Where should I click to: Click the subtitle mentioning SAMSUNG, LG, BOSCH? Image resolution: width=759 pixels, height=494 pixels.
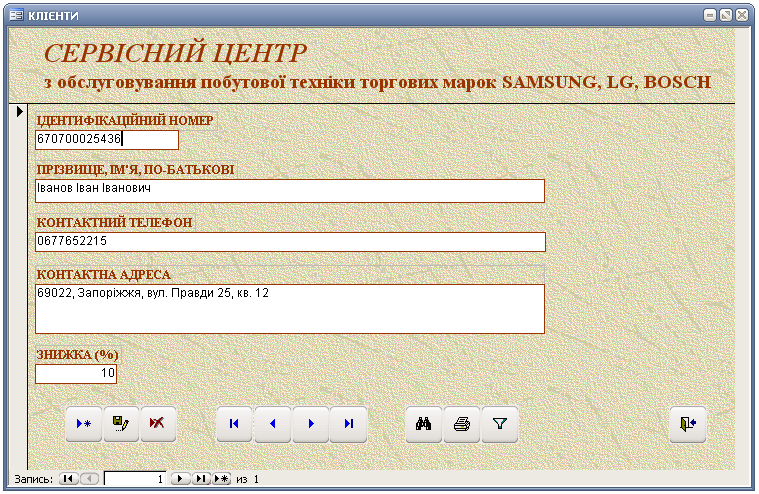378,82
